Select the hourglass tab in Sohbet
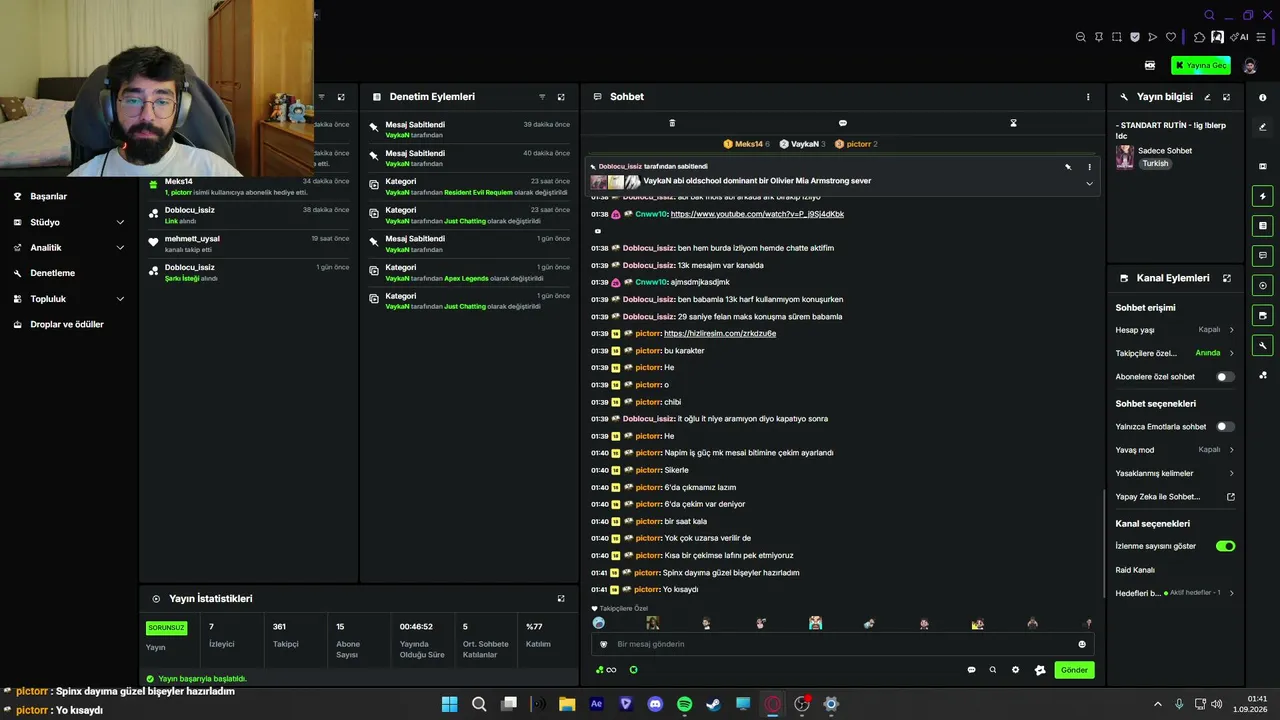 pos(1013,123)
